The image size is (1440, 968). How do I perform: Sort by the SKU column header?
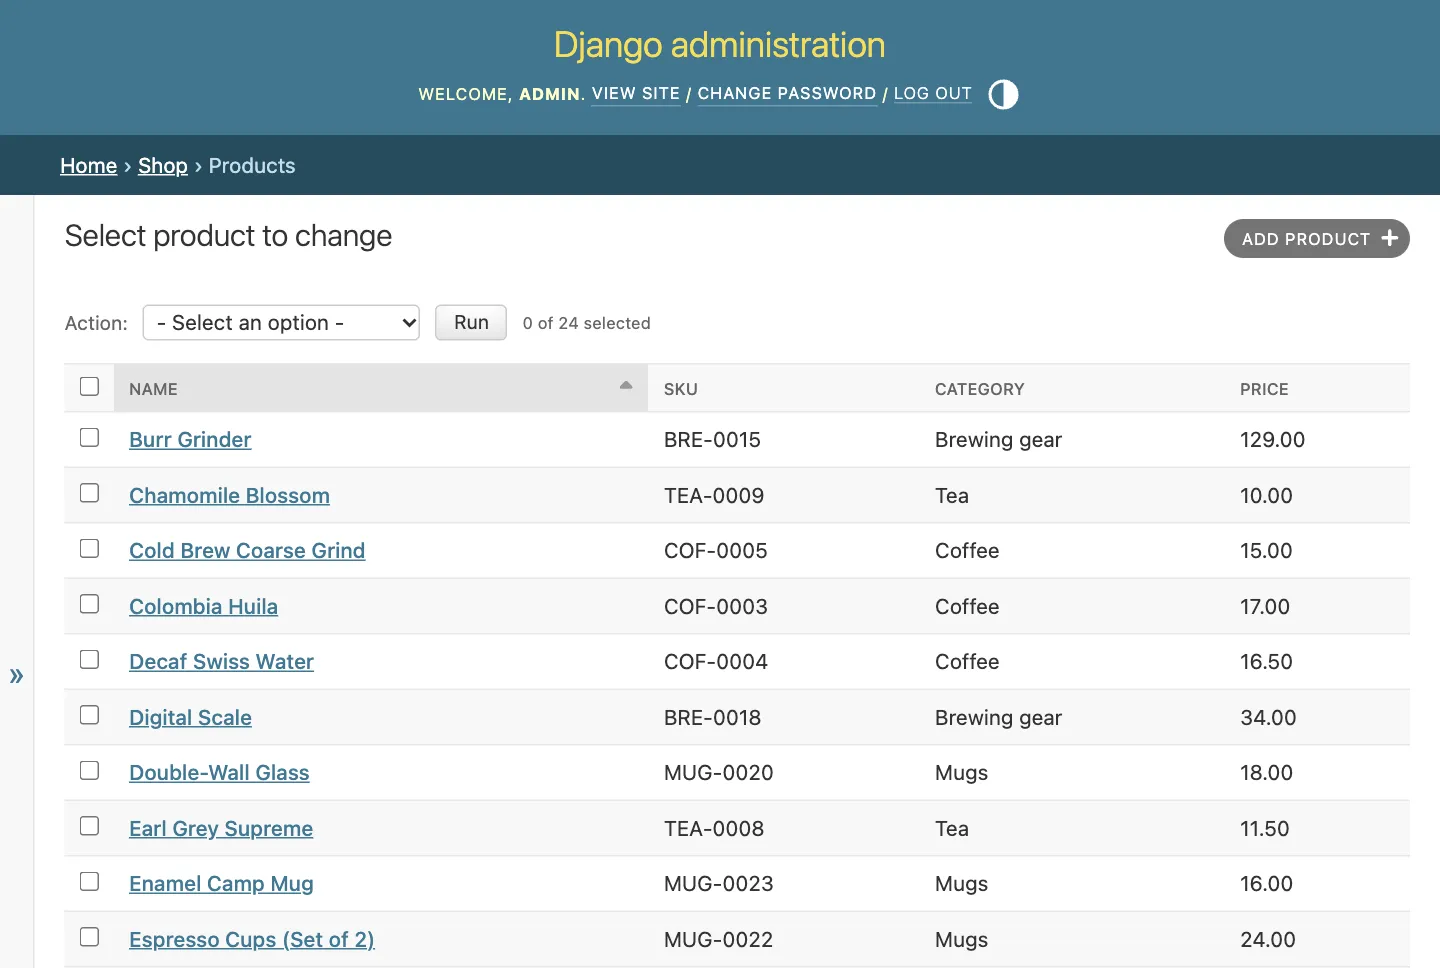681,389
